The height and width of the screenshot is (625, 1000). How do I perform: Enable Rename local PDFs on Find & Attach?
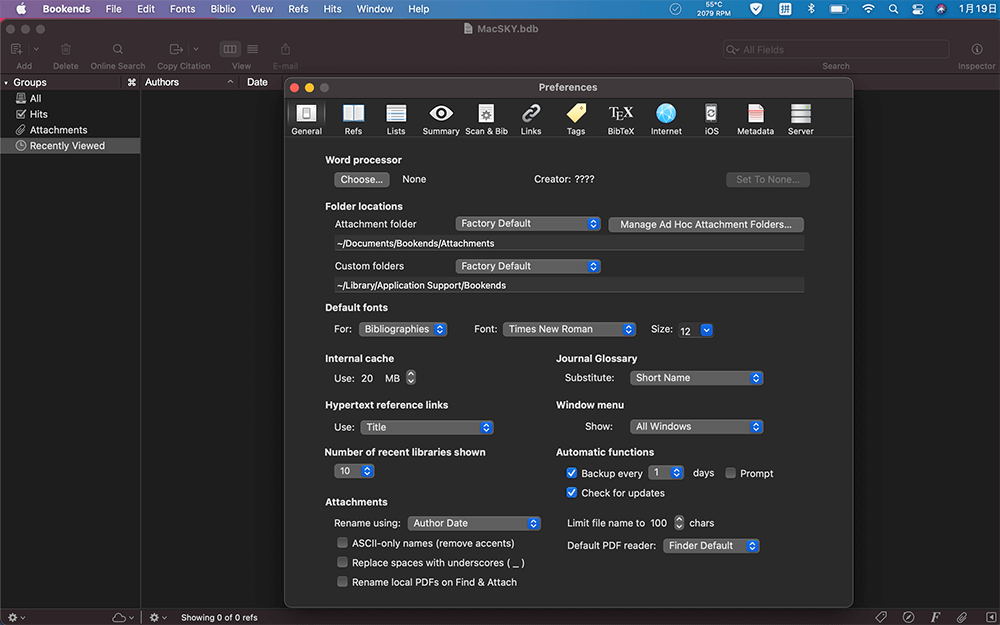coord(342,582)
